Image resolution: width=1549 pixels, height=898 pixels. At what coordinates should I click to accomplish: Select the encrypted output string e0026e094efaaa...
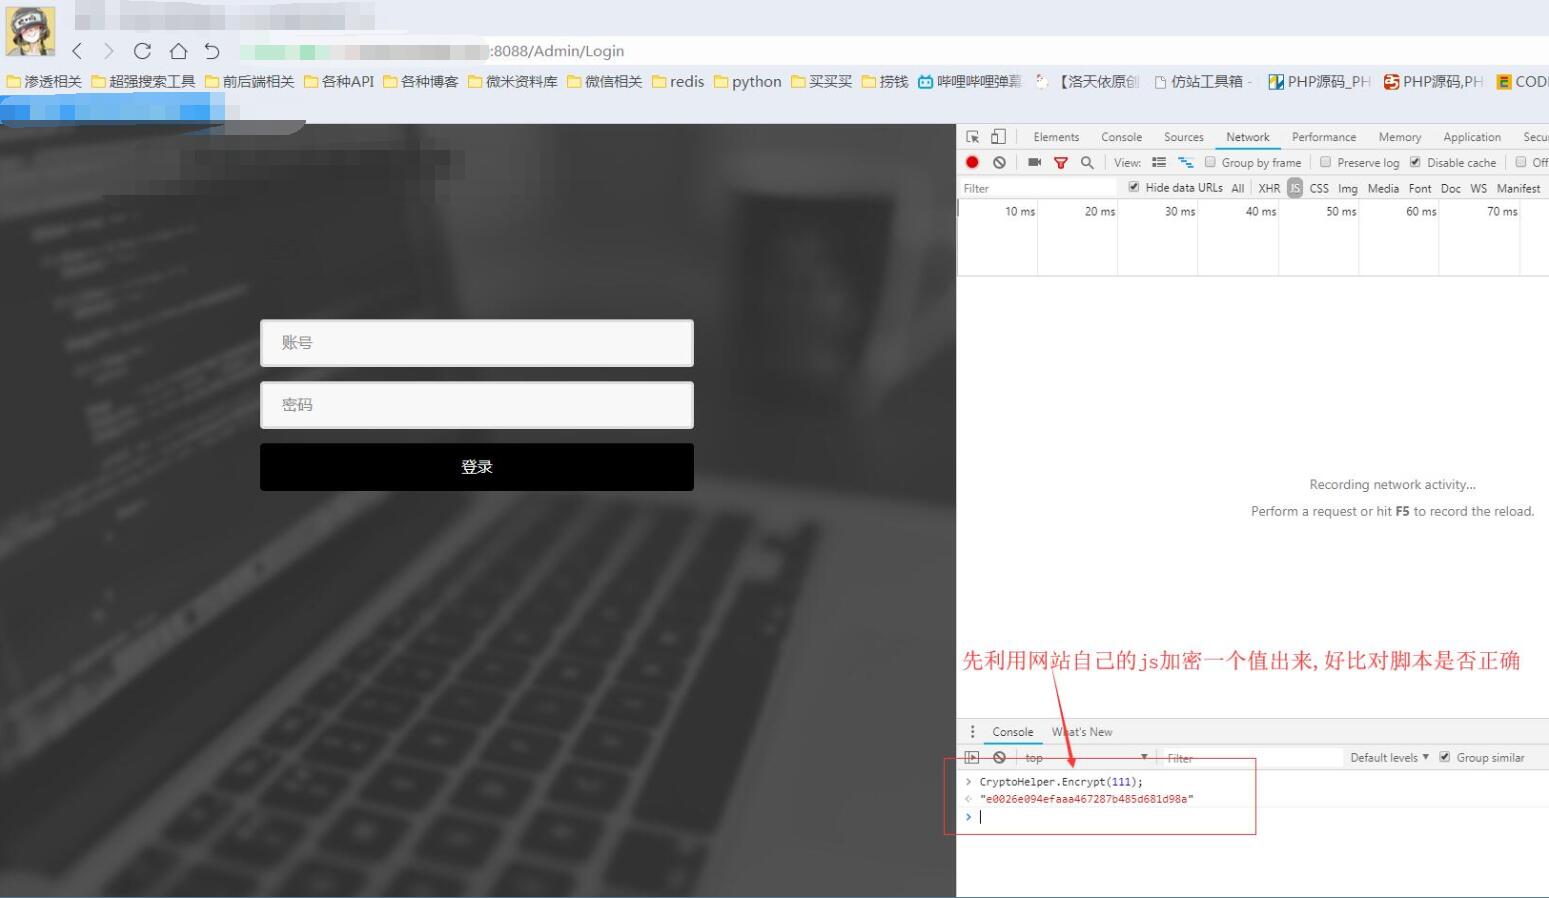(1087, 799)
